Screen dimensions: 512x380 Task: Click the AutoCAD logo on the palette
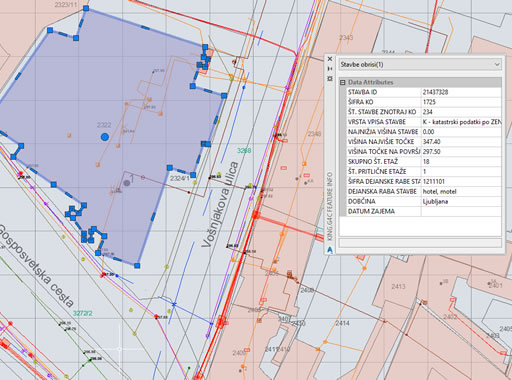[x=330, y=249]
